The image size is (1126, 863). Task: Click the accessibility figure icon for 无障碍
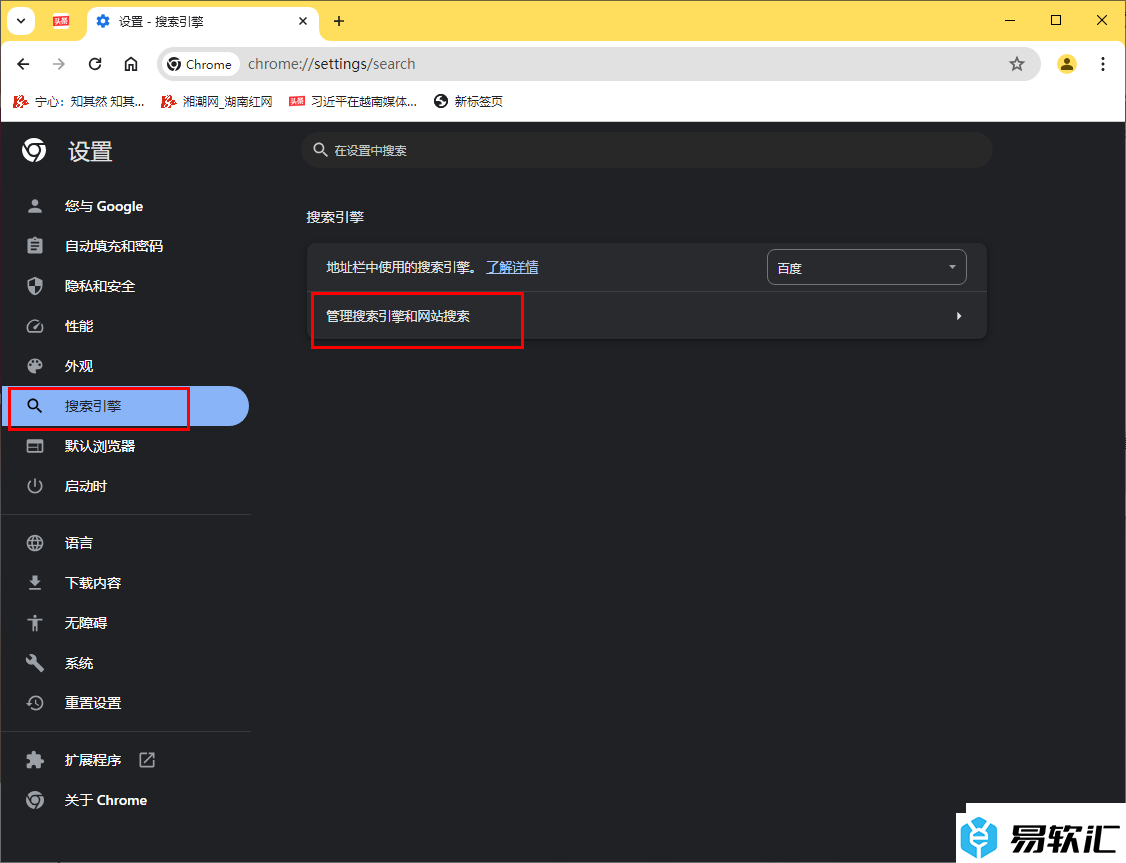(34, 623)
